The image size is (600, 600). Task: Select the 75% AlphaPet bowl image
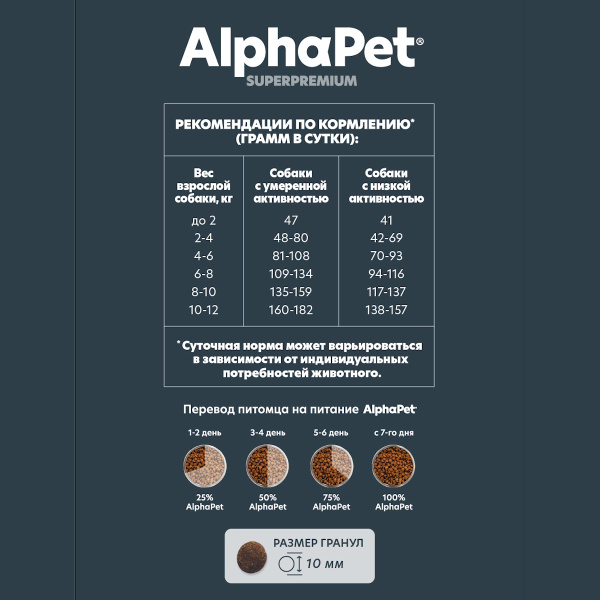pos(331,466)
